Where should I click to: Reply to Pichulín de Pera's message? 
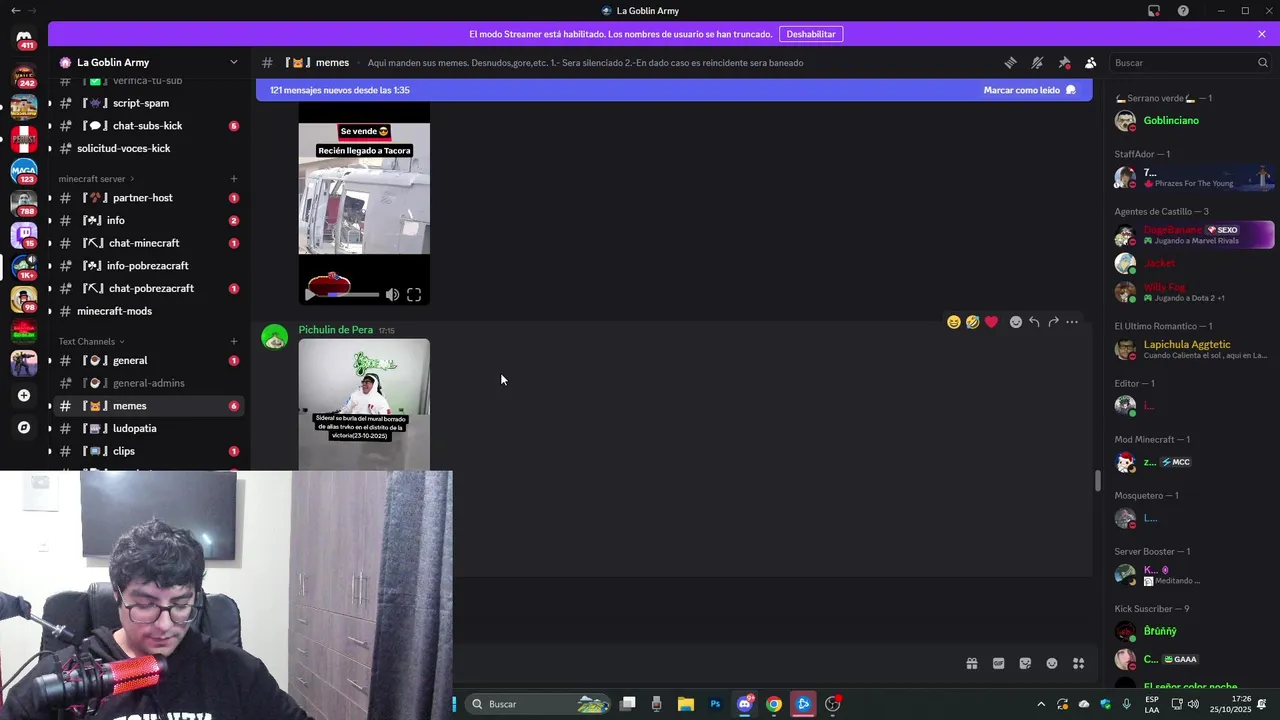(x=1034, y=322)
